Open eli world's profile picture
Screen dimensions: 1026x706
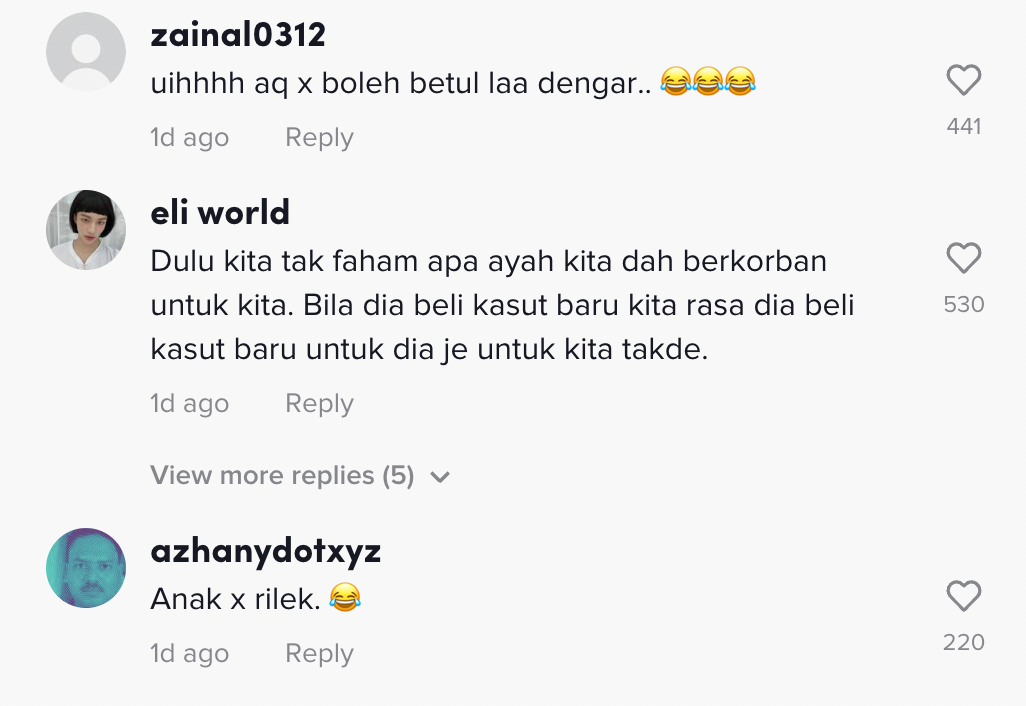pos(86,230)
